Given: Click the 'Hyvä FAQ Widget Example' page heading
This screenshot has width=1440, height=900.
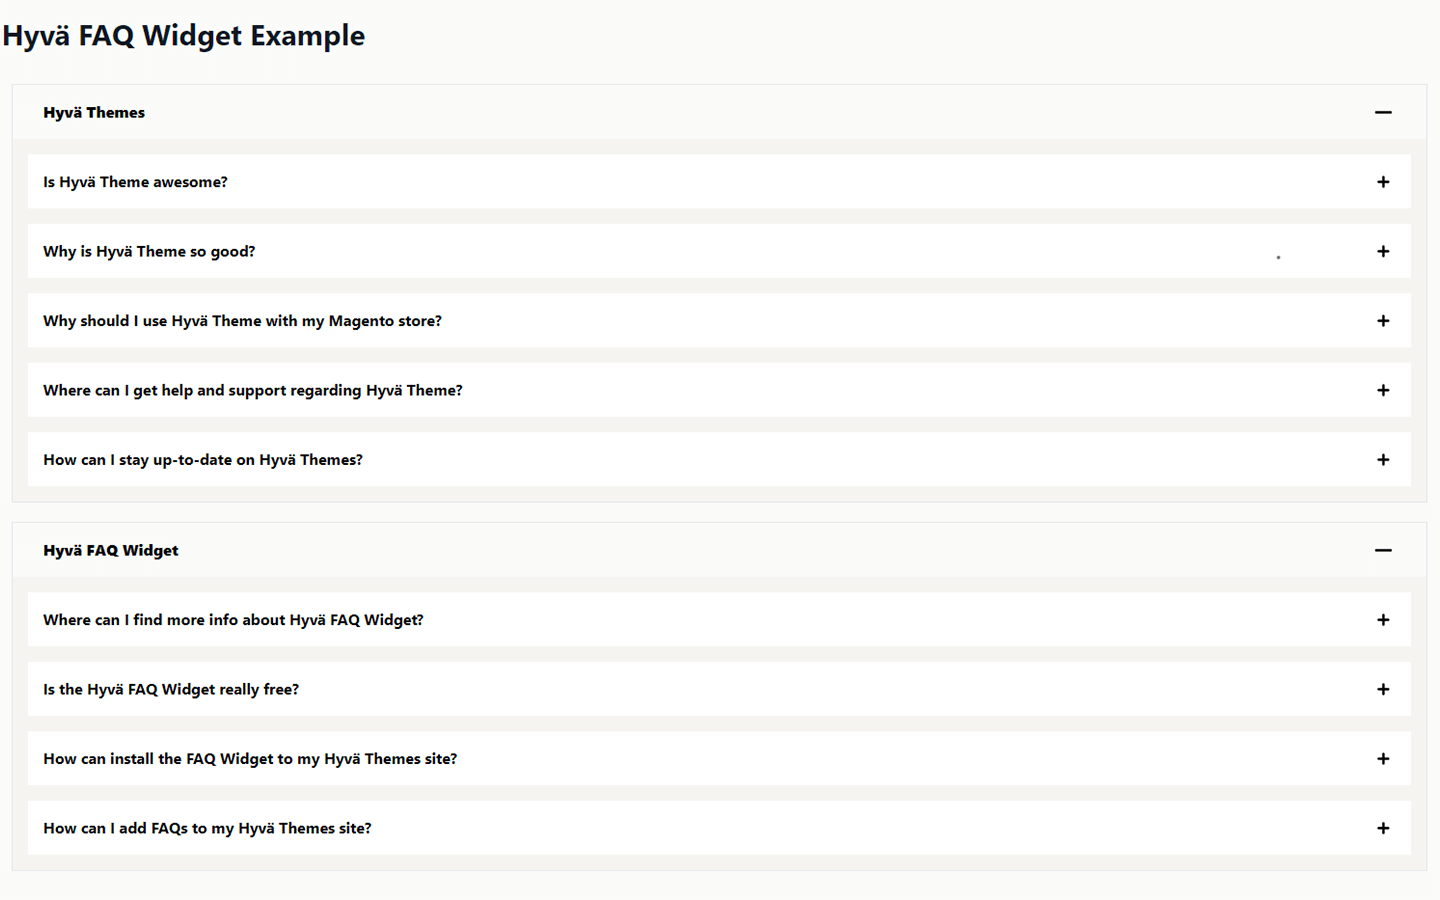Looking at the screenshot, I should click(x=184, y=36).
